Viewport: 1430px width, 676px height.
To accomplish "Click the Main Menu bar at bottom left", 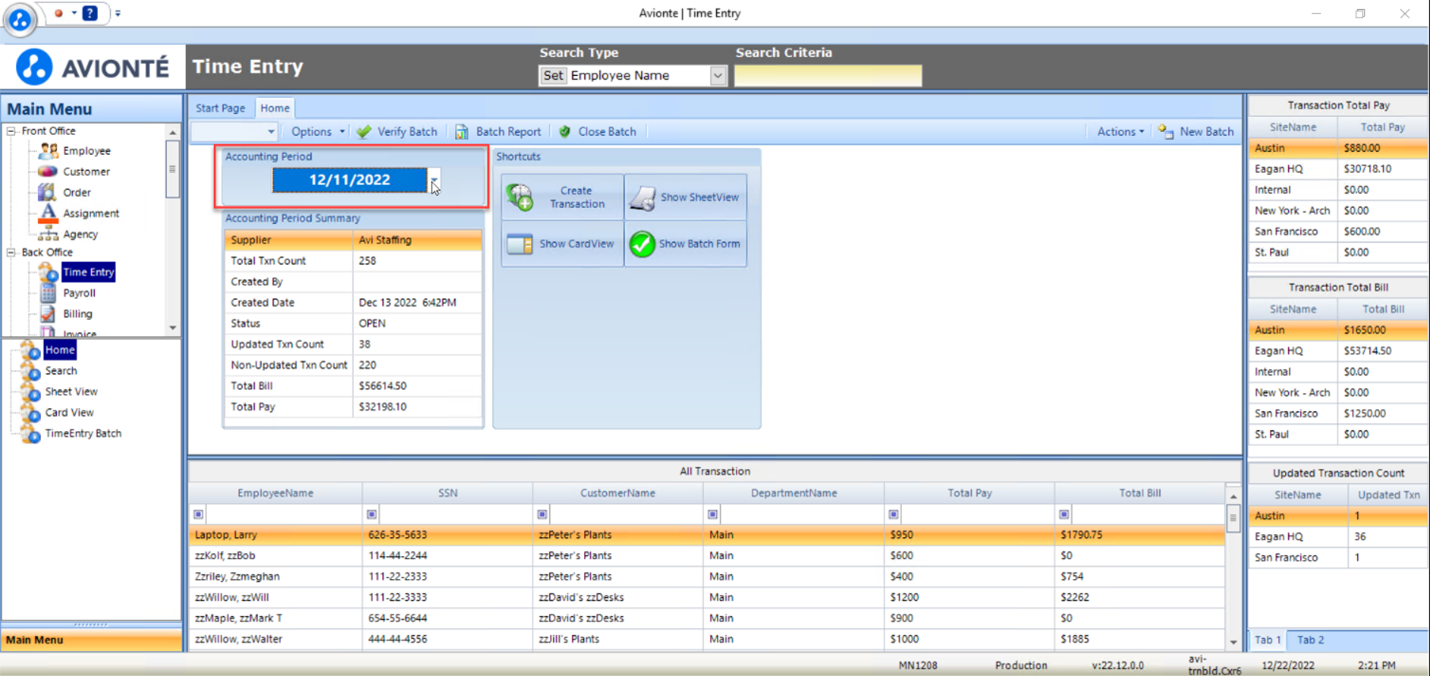I will (x=92, y=640).
